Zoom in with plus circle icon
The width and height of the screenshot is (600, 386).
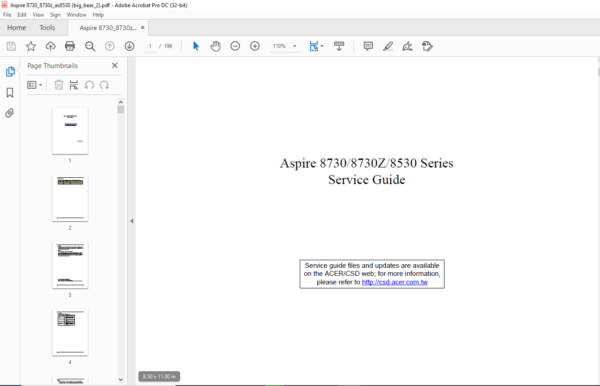click(255, 46)
